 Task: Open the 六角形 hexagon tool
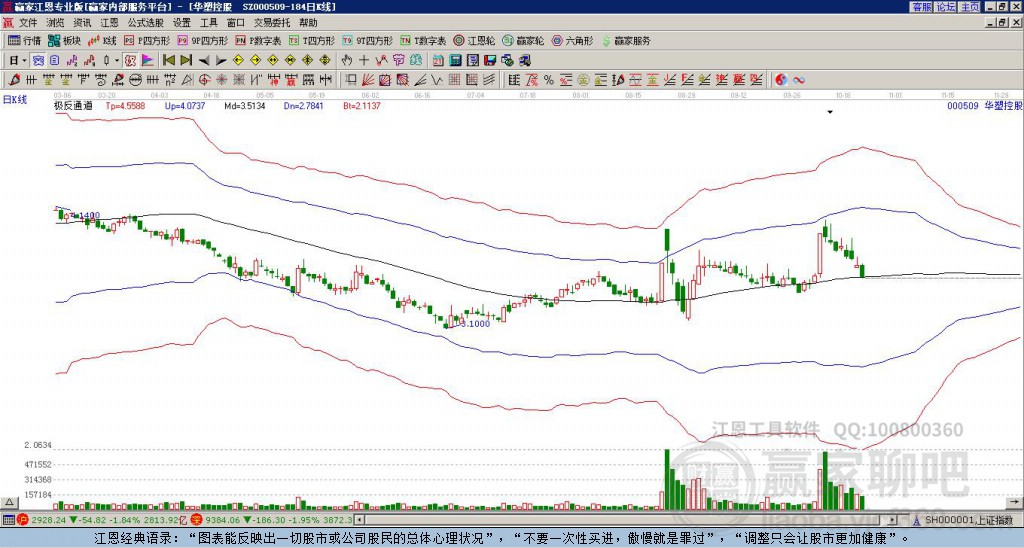point(572,40)
